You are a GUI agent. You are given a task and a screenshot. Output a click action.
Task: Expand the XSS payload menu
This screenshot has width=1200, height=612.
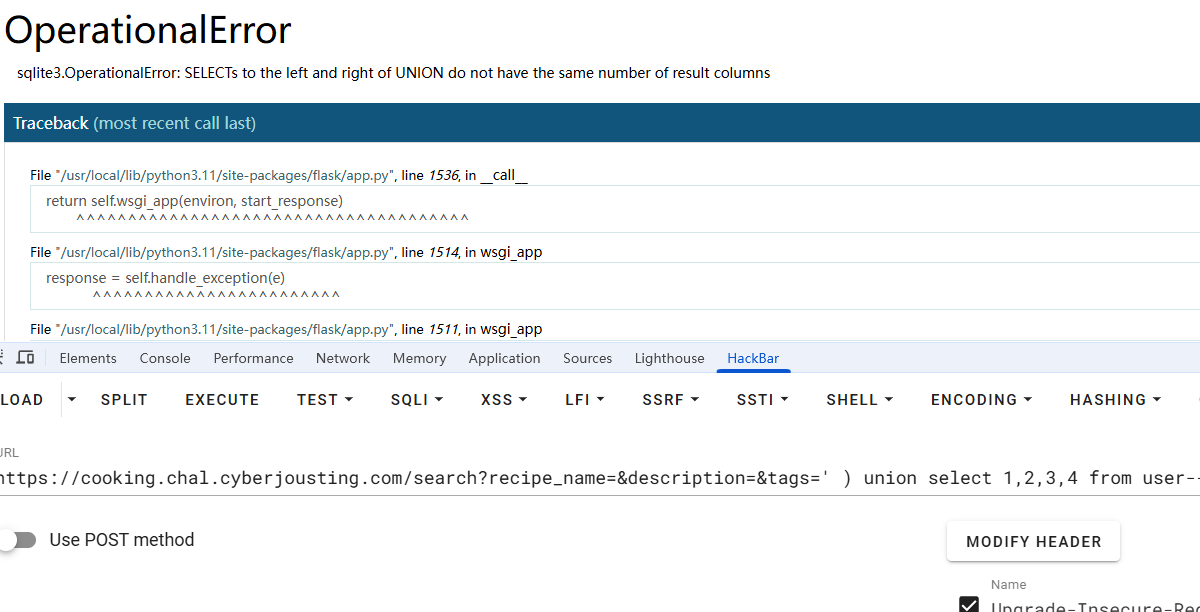(503, 400)
